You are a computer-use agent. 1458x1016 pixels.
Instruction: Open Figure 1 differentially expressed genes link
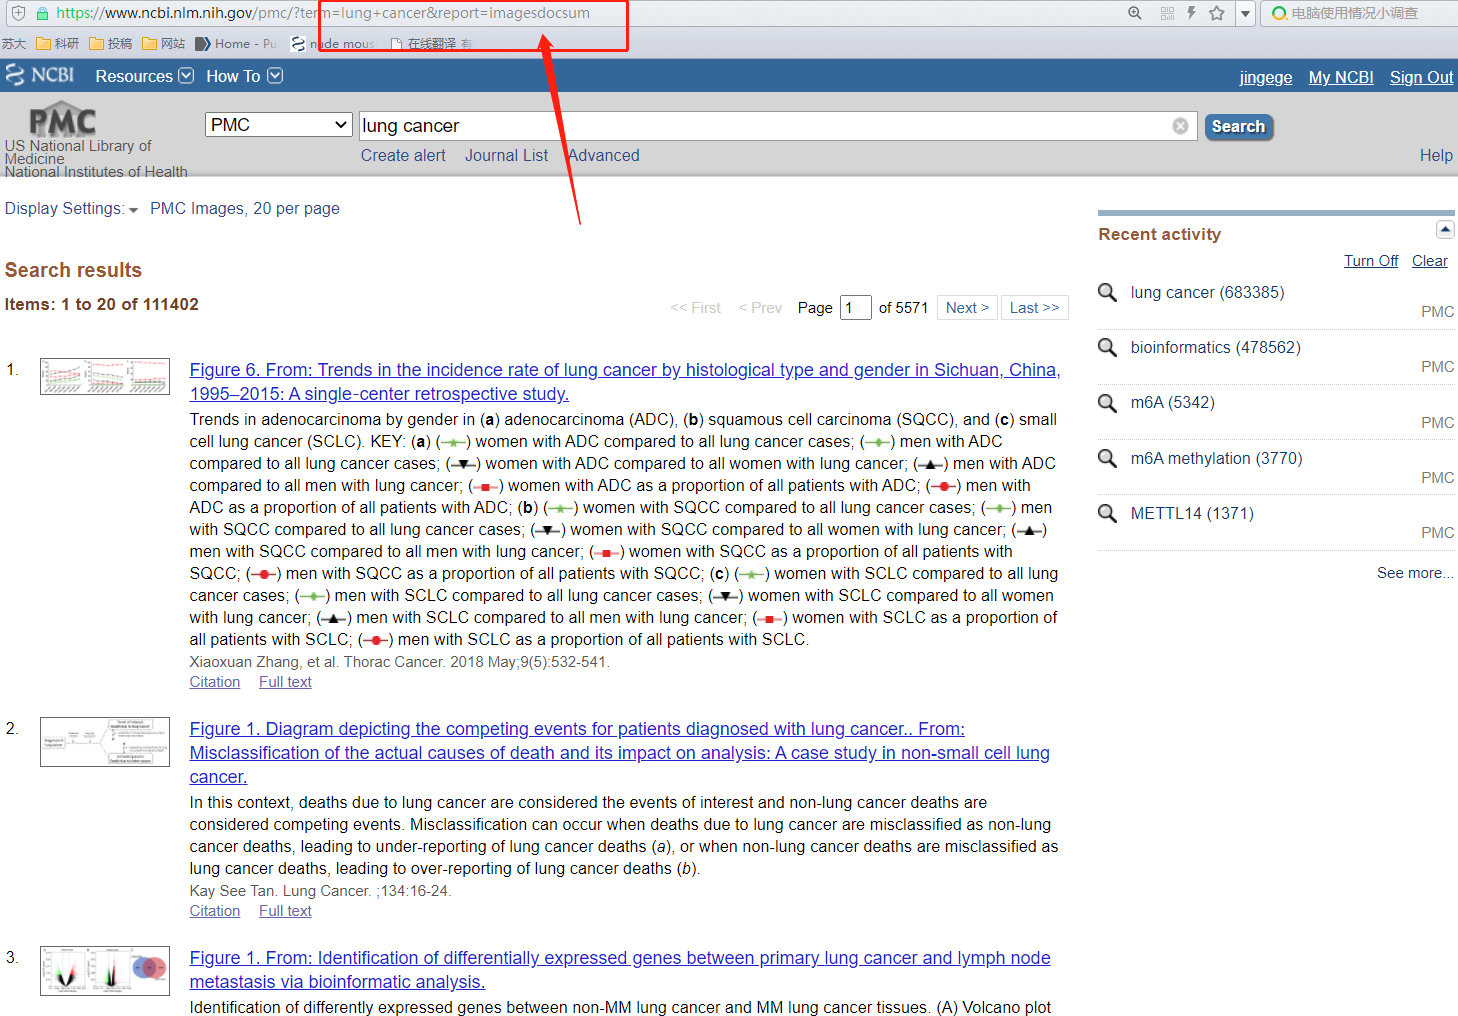tap(620, 970)
